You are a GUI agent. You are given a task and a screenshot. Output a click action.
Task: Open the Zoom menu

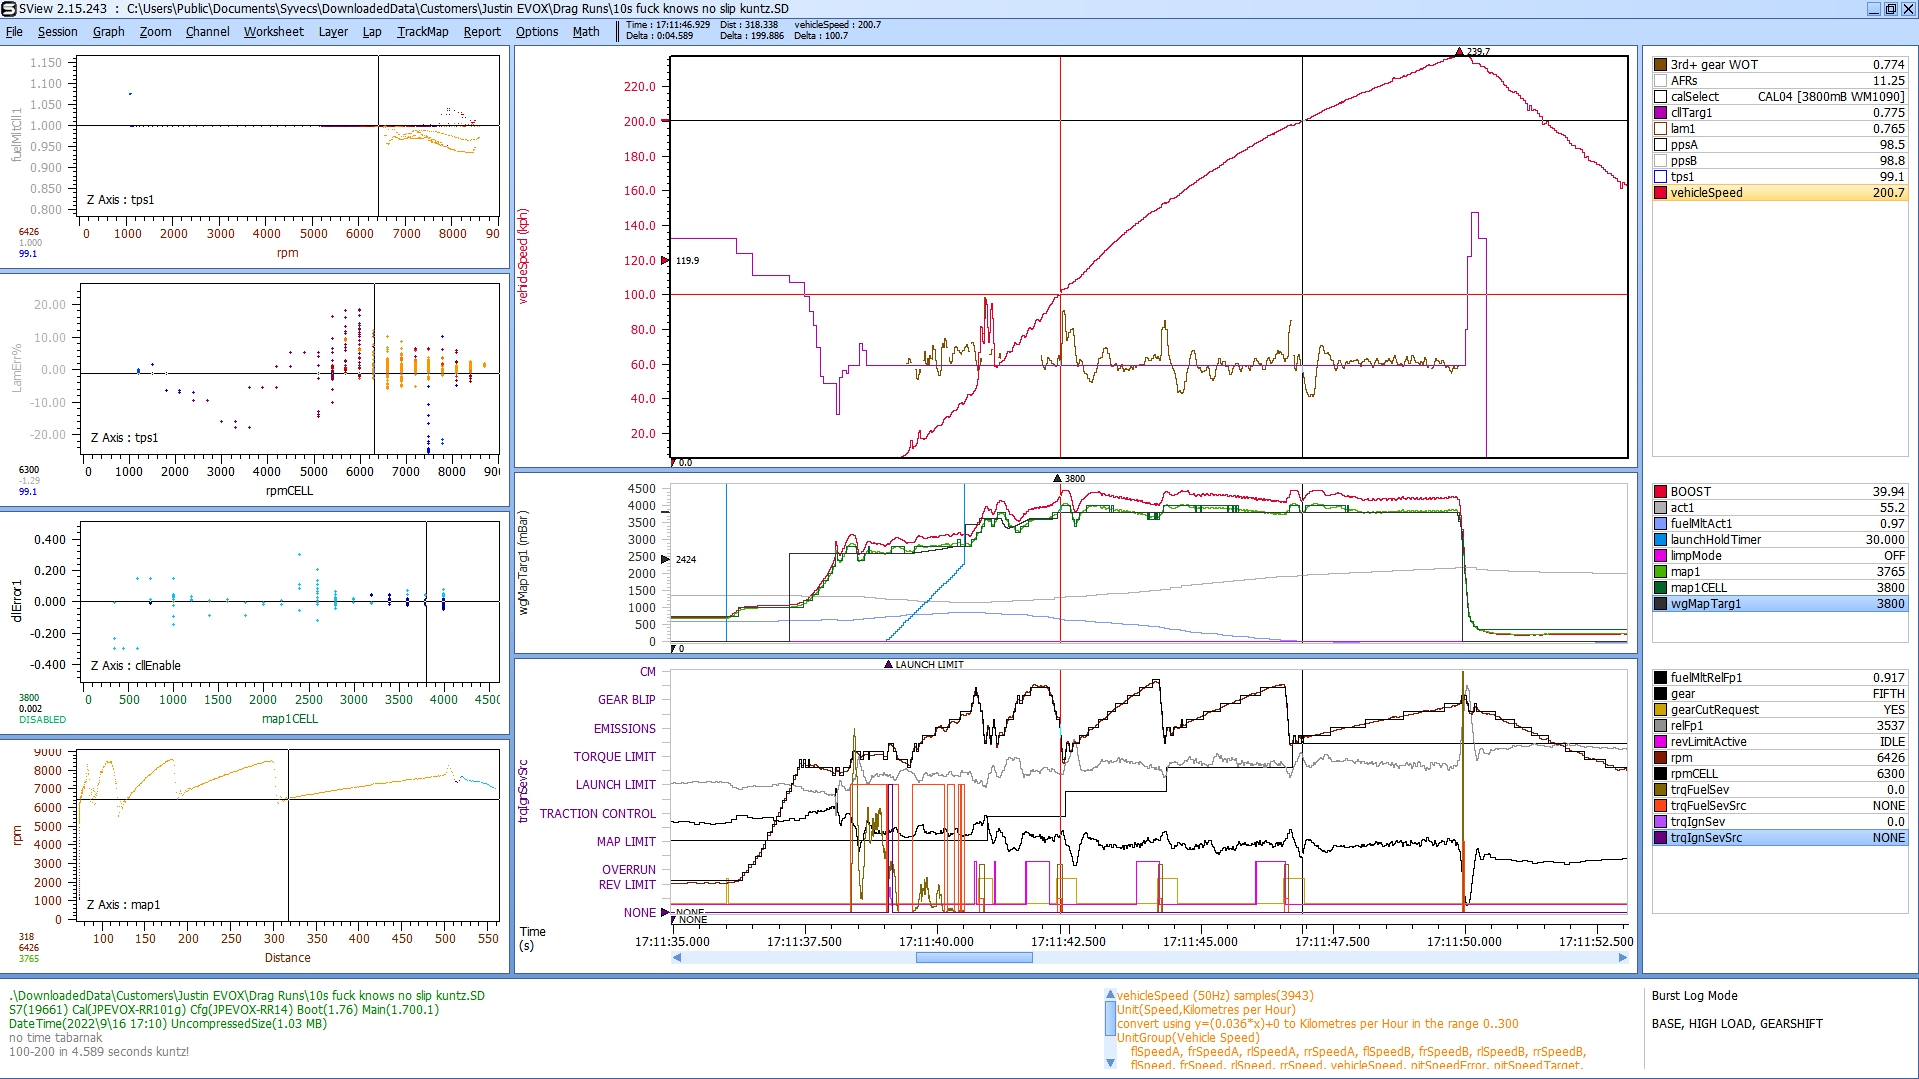pyautogui.click(x=155, y=32)
